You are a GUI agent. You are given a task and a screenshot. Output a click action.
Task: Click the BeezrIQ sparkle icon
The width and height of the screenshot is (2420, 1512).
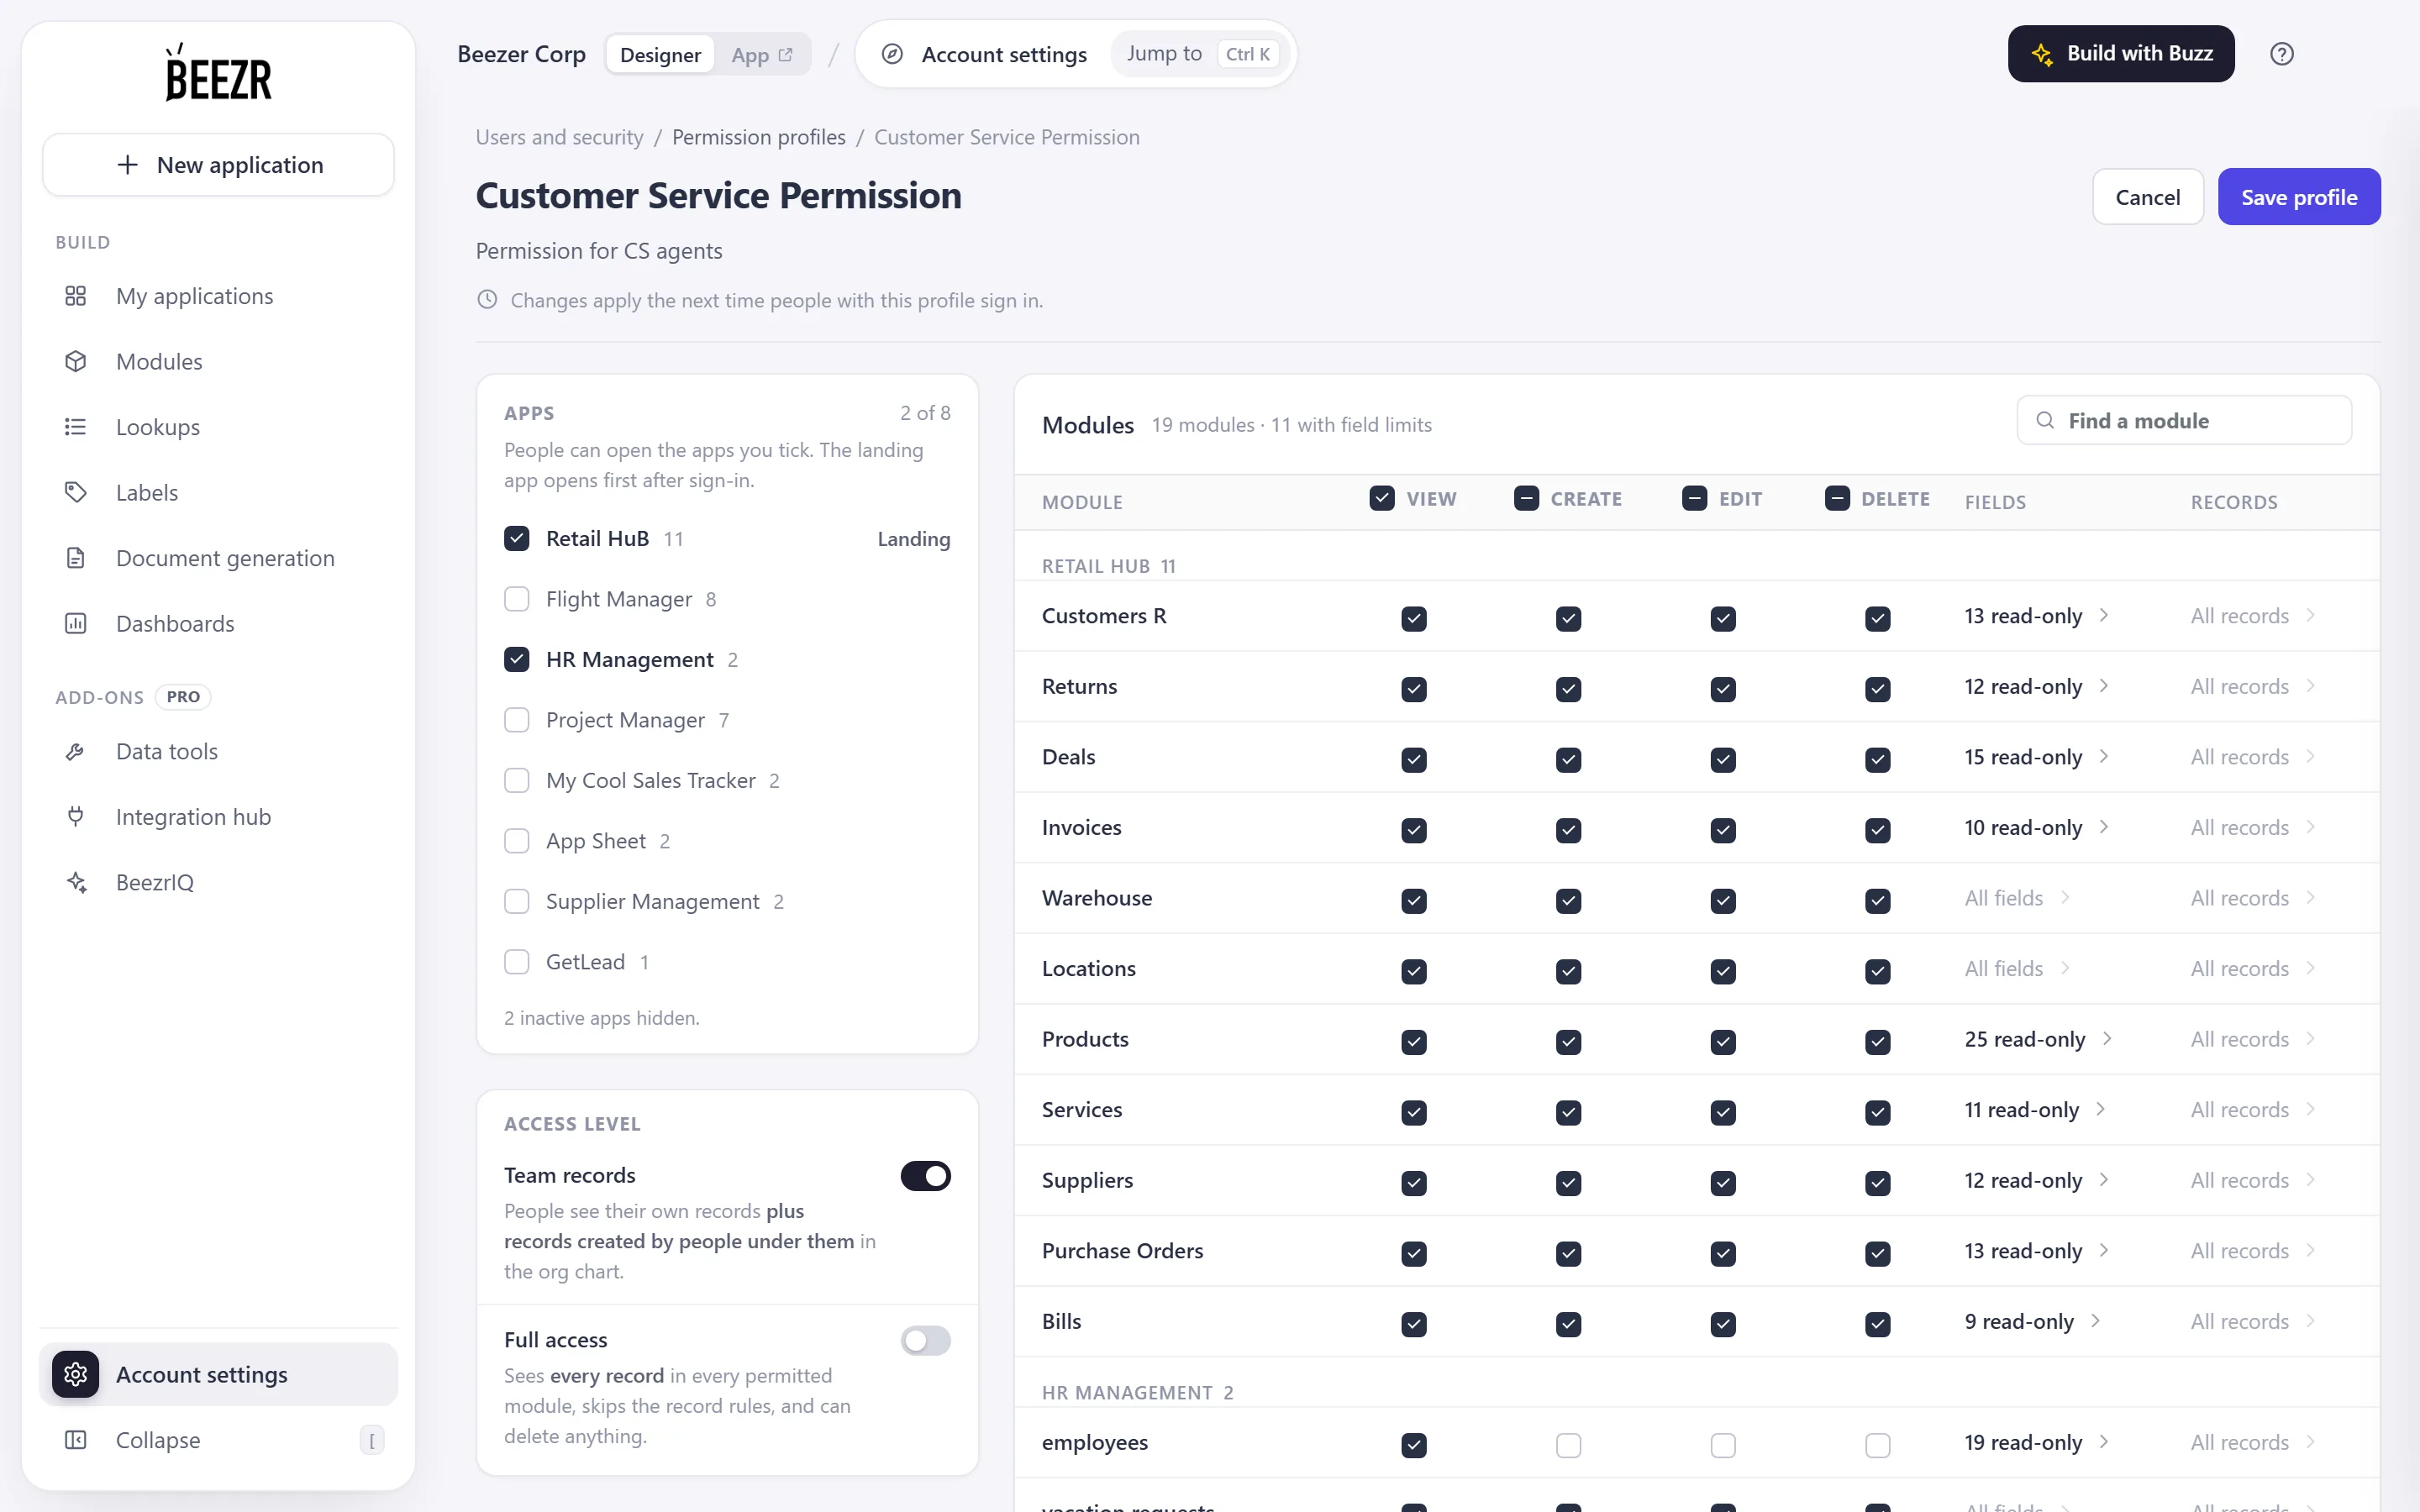pos(76,883)
